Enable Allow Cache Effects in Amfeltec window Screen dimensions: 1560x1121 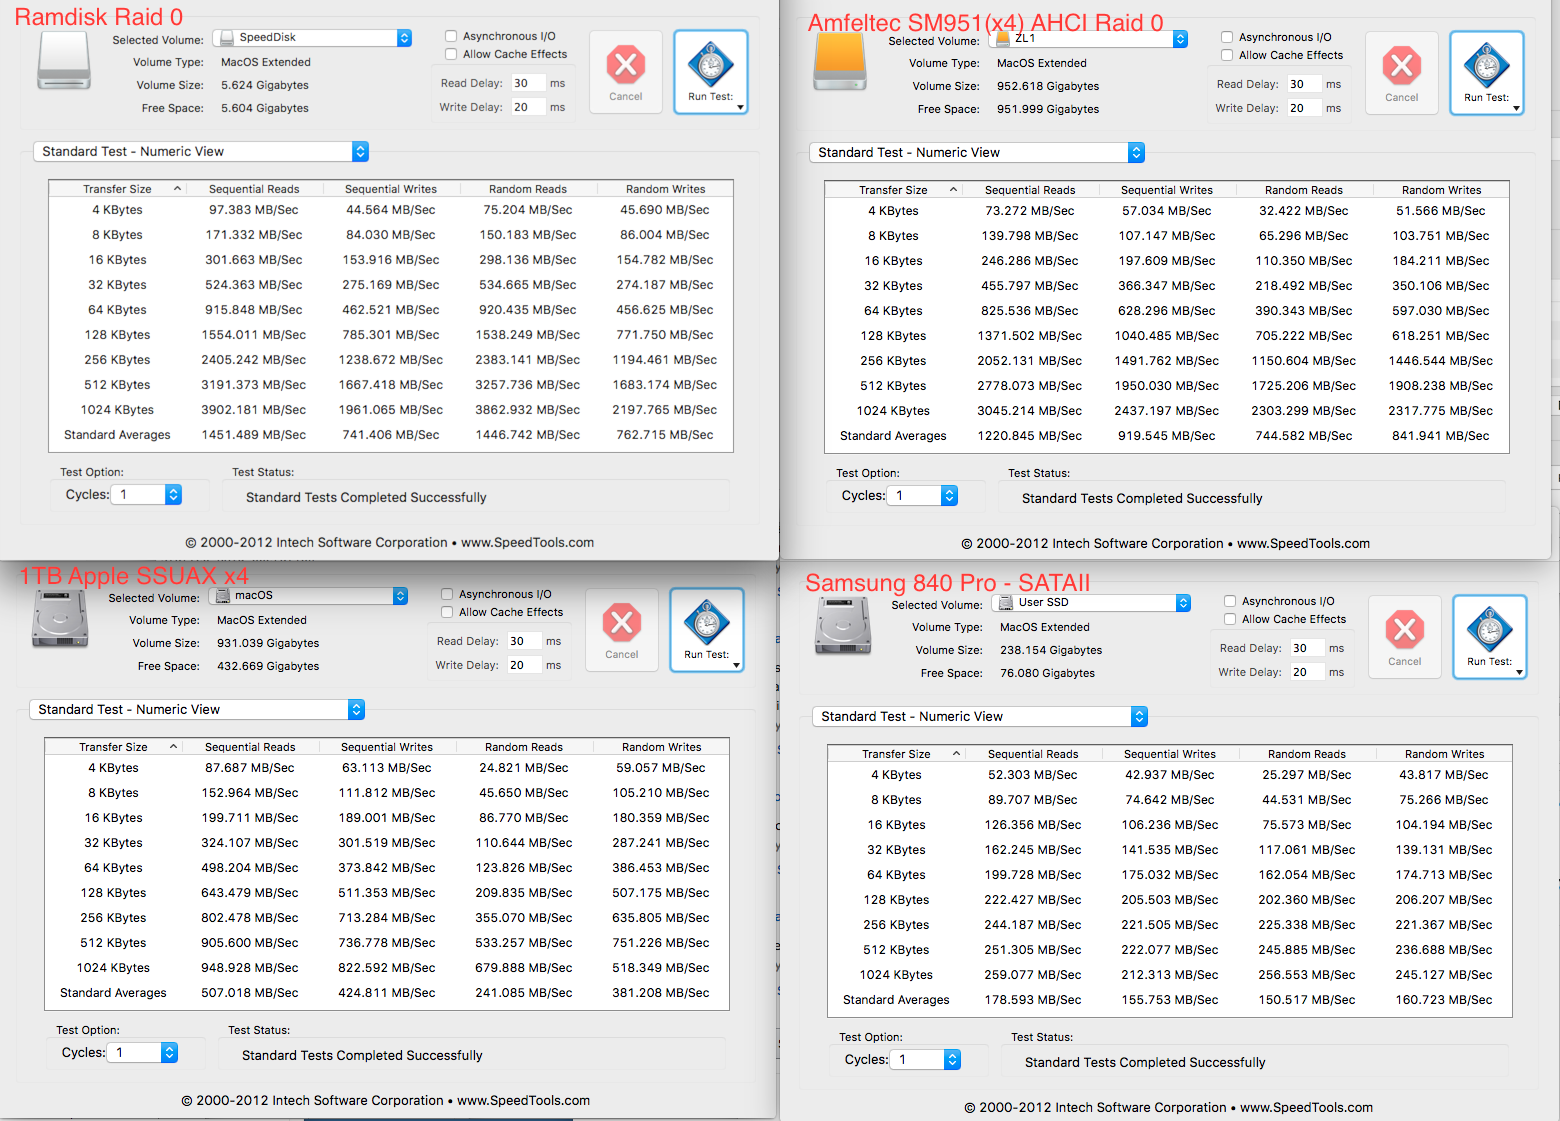pos(1227,55)
